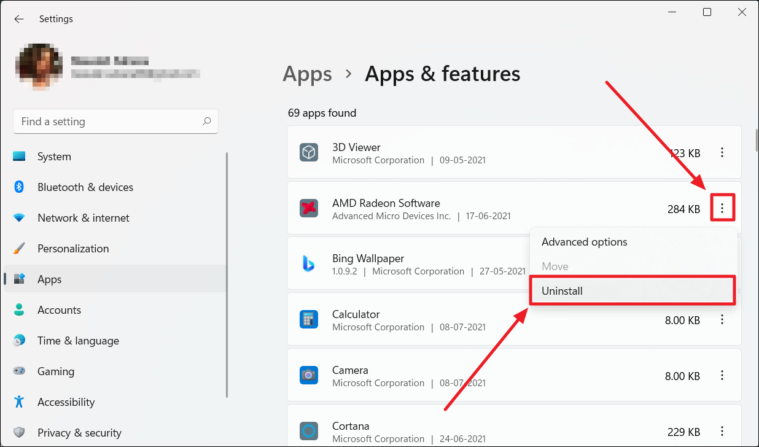Click sidebar vertical scrollbar
759x447 pixels.
tap(227, 275)
